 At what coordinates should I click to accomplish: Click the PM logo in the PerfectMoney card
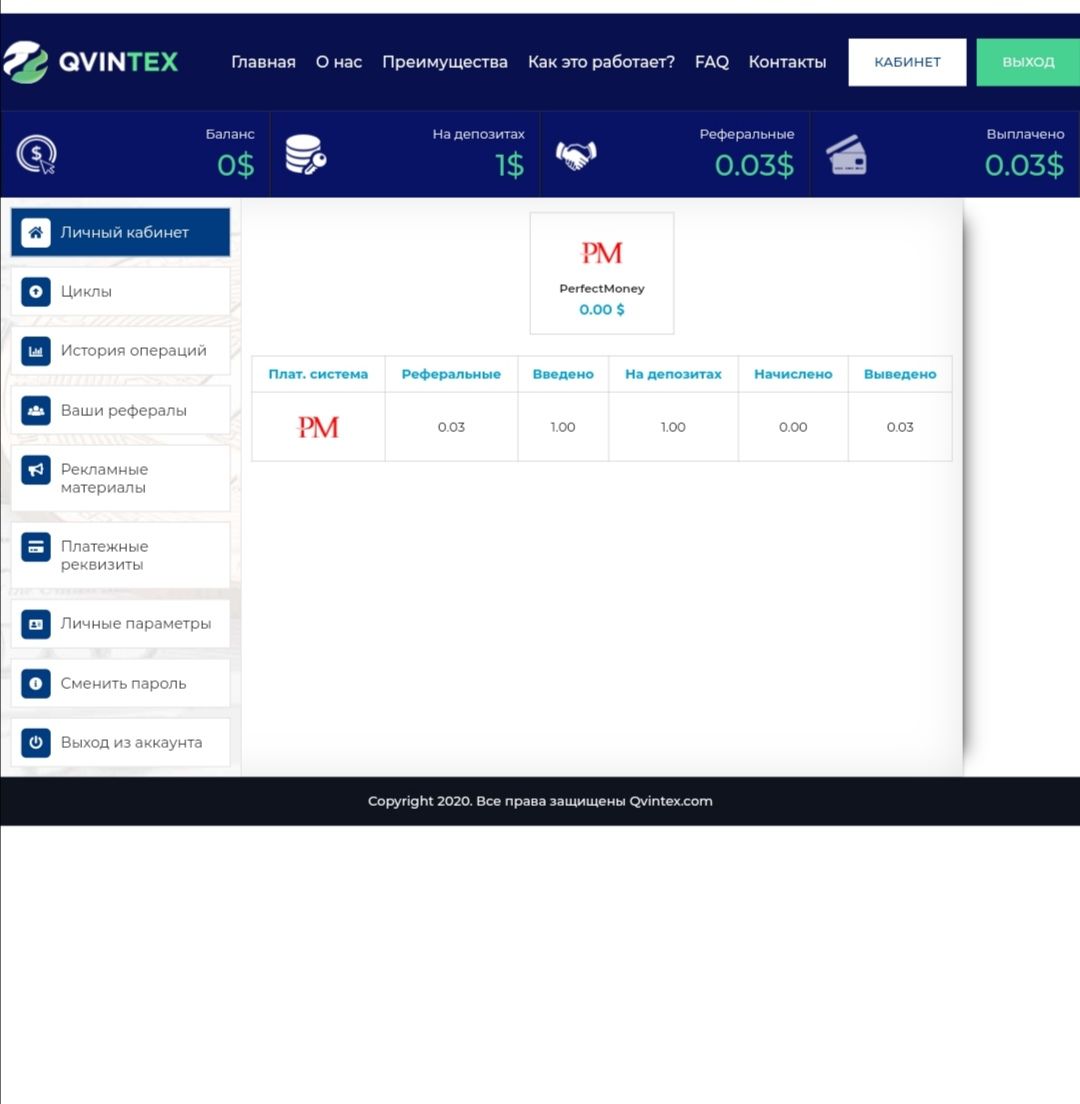tap(602, 253)
